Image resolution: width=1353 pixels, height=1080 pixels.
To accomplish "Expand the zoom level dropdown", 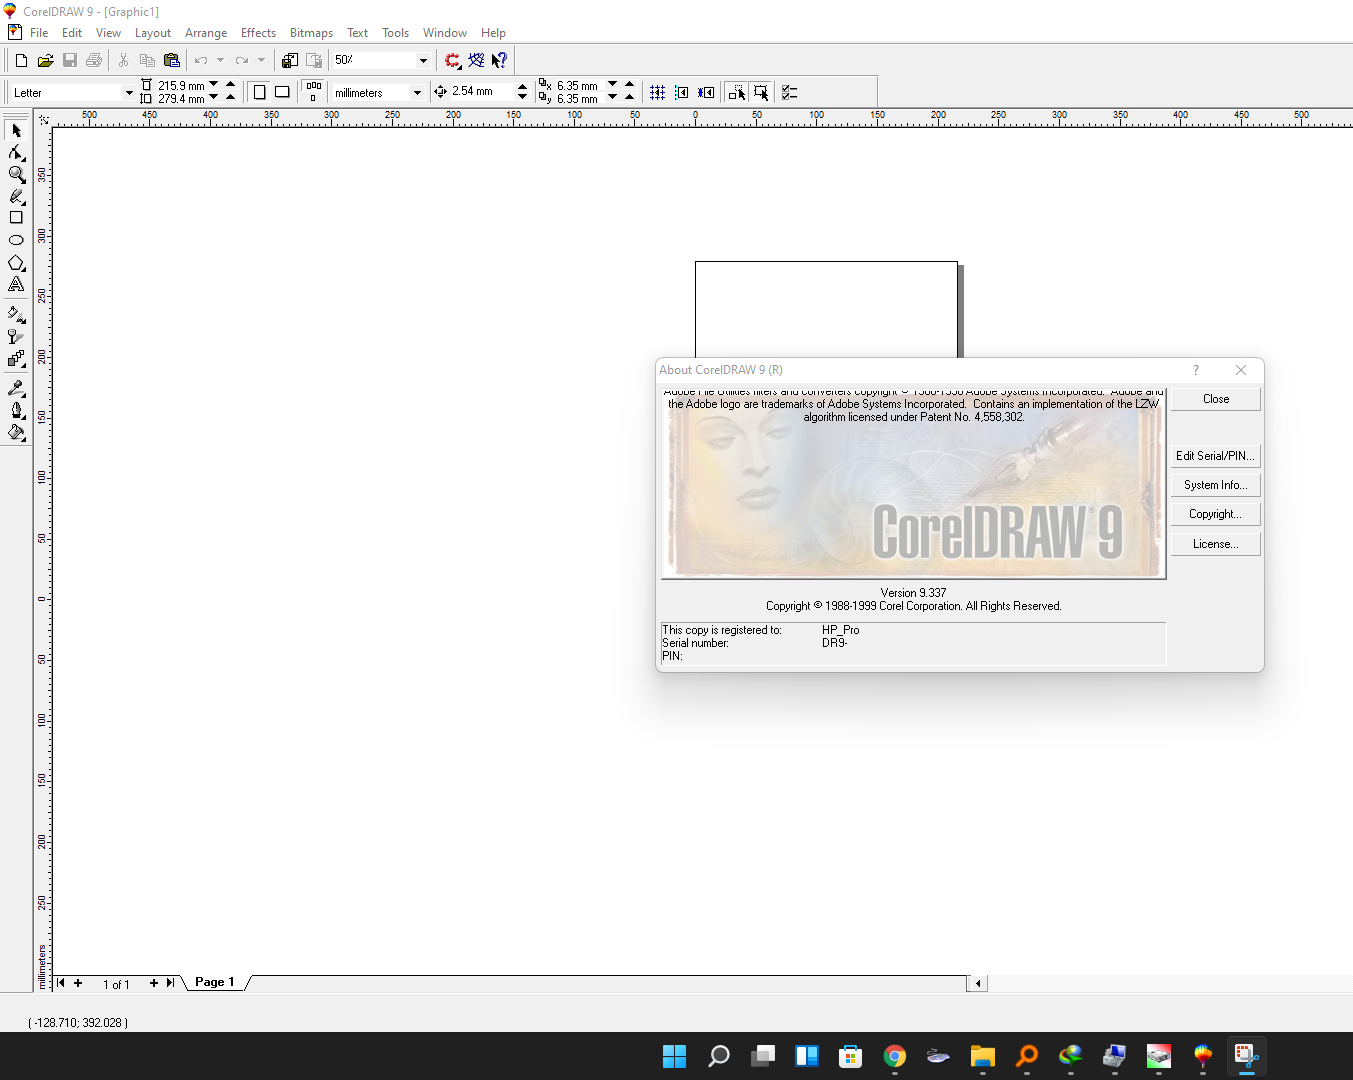I will (423, 60).
